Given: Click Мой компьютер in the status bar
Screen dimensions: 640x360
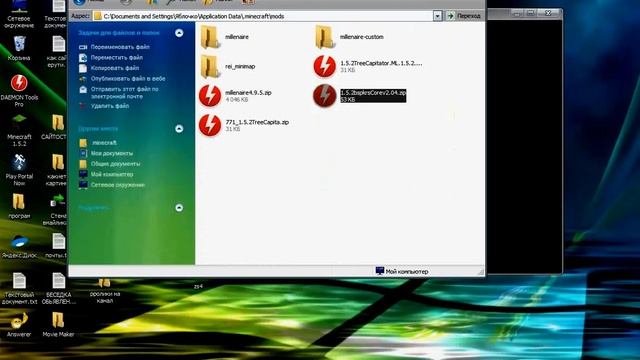Looking at the screenshot, I should [x=402, y=271].
